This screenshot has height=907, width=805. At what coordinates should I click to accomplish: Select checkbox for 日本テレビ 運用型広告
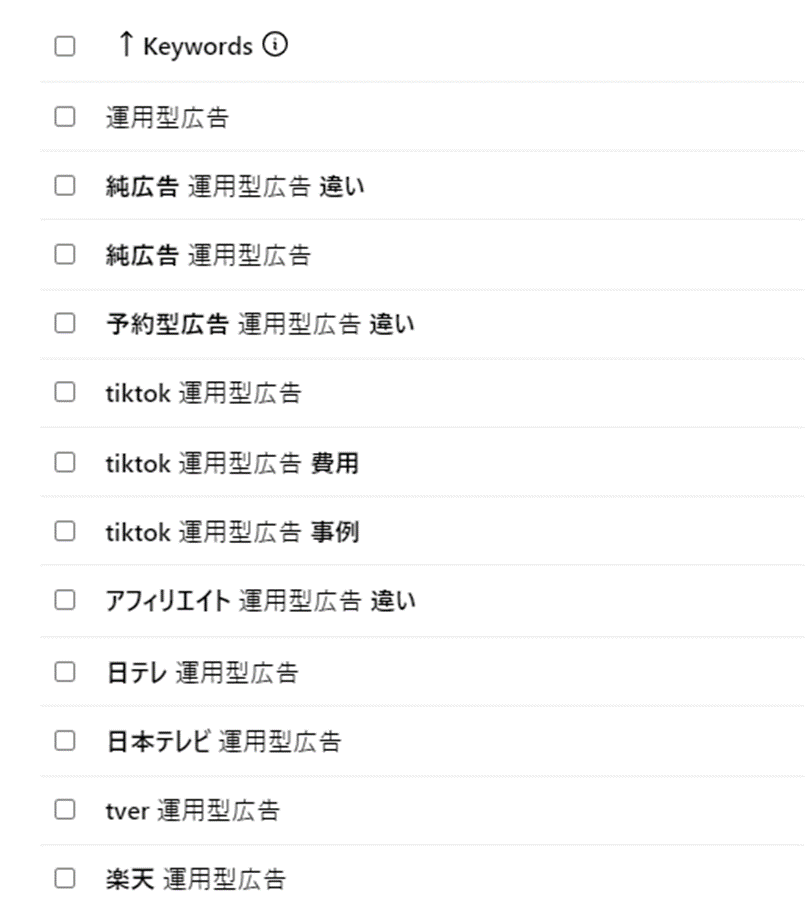pos(65,741)
